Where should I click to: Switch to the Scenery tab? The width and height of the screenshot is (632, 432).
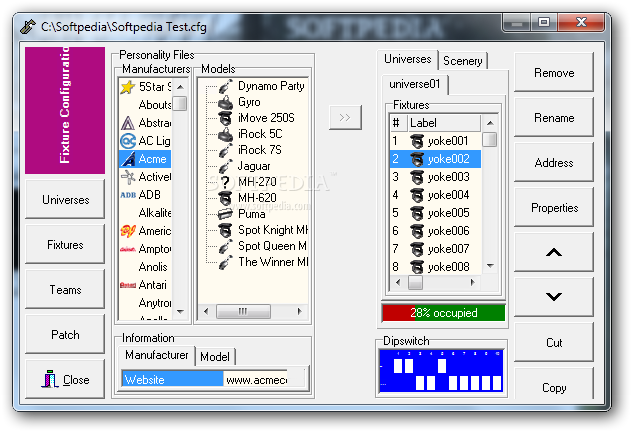point(463,61)
